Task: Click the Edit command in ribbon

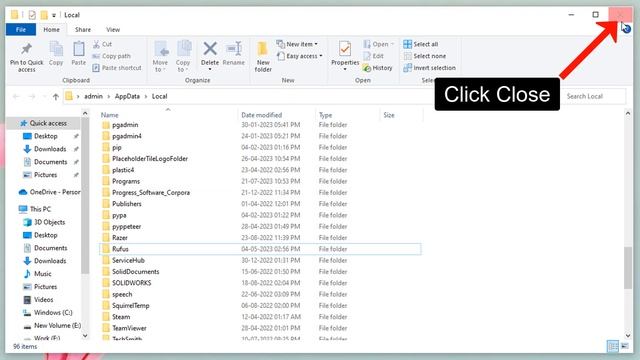Action: point(373,56)
